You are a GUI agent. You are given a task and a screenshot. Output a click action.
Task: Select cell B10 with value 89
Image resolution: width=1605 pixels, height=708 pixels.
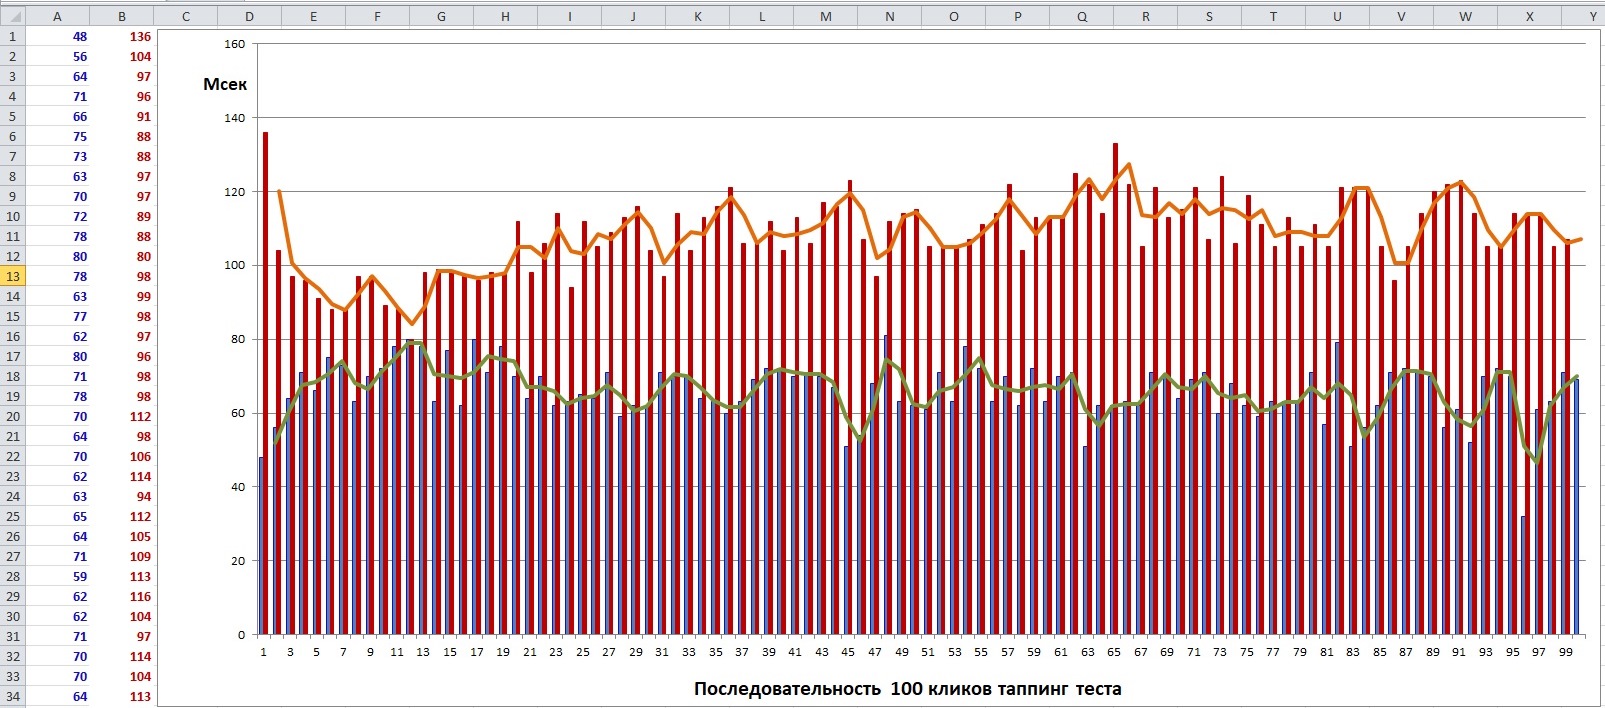(x=122, y=216)
